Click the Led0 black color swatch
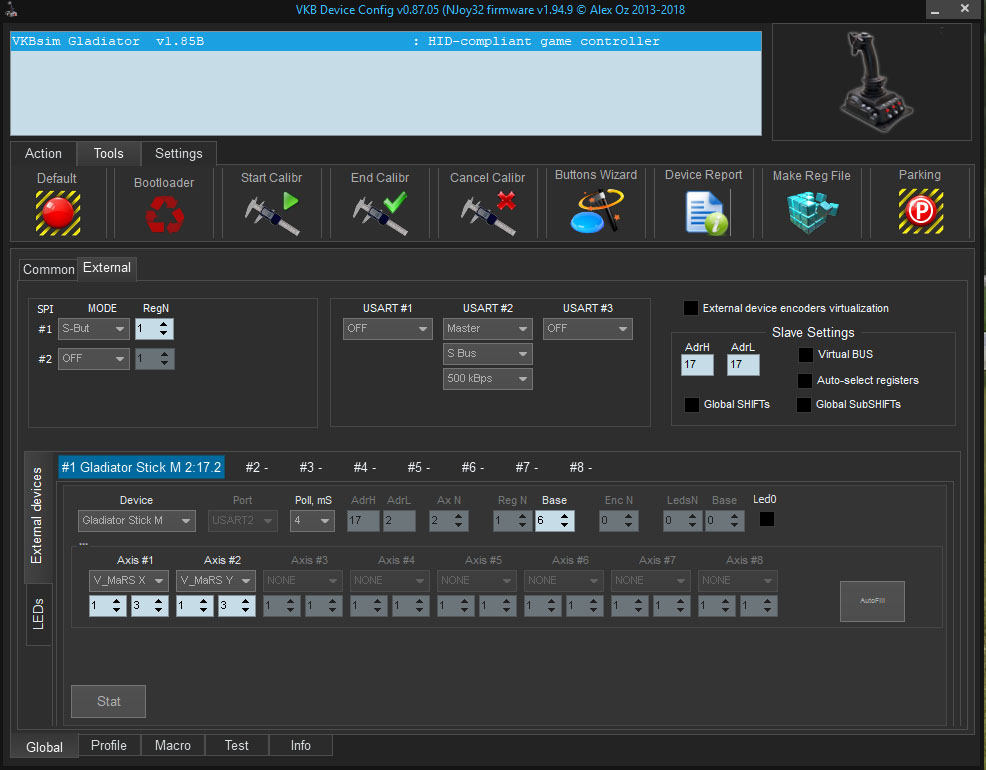 pos(767,519)
